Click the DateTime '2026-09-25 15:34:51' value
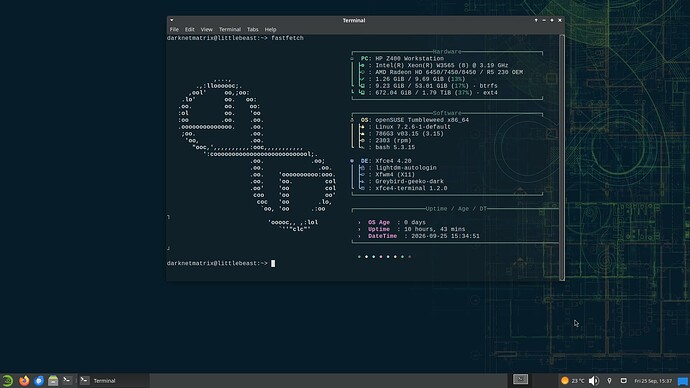Viewport: 690px width, 388px height. [445, 236]
